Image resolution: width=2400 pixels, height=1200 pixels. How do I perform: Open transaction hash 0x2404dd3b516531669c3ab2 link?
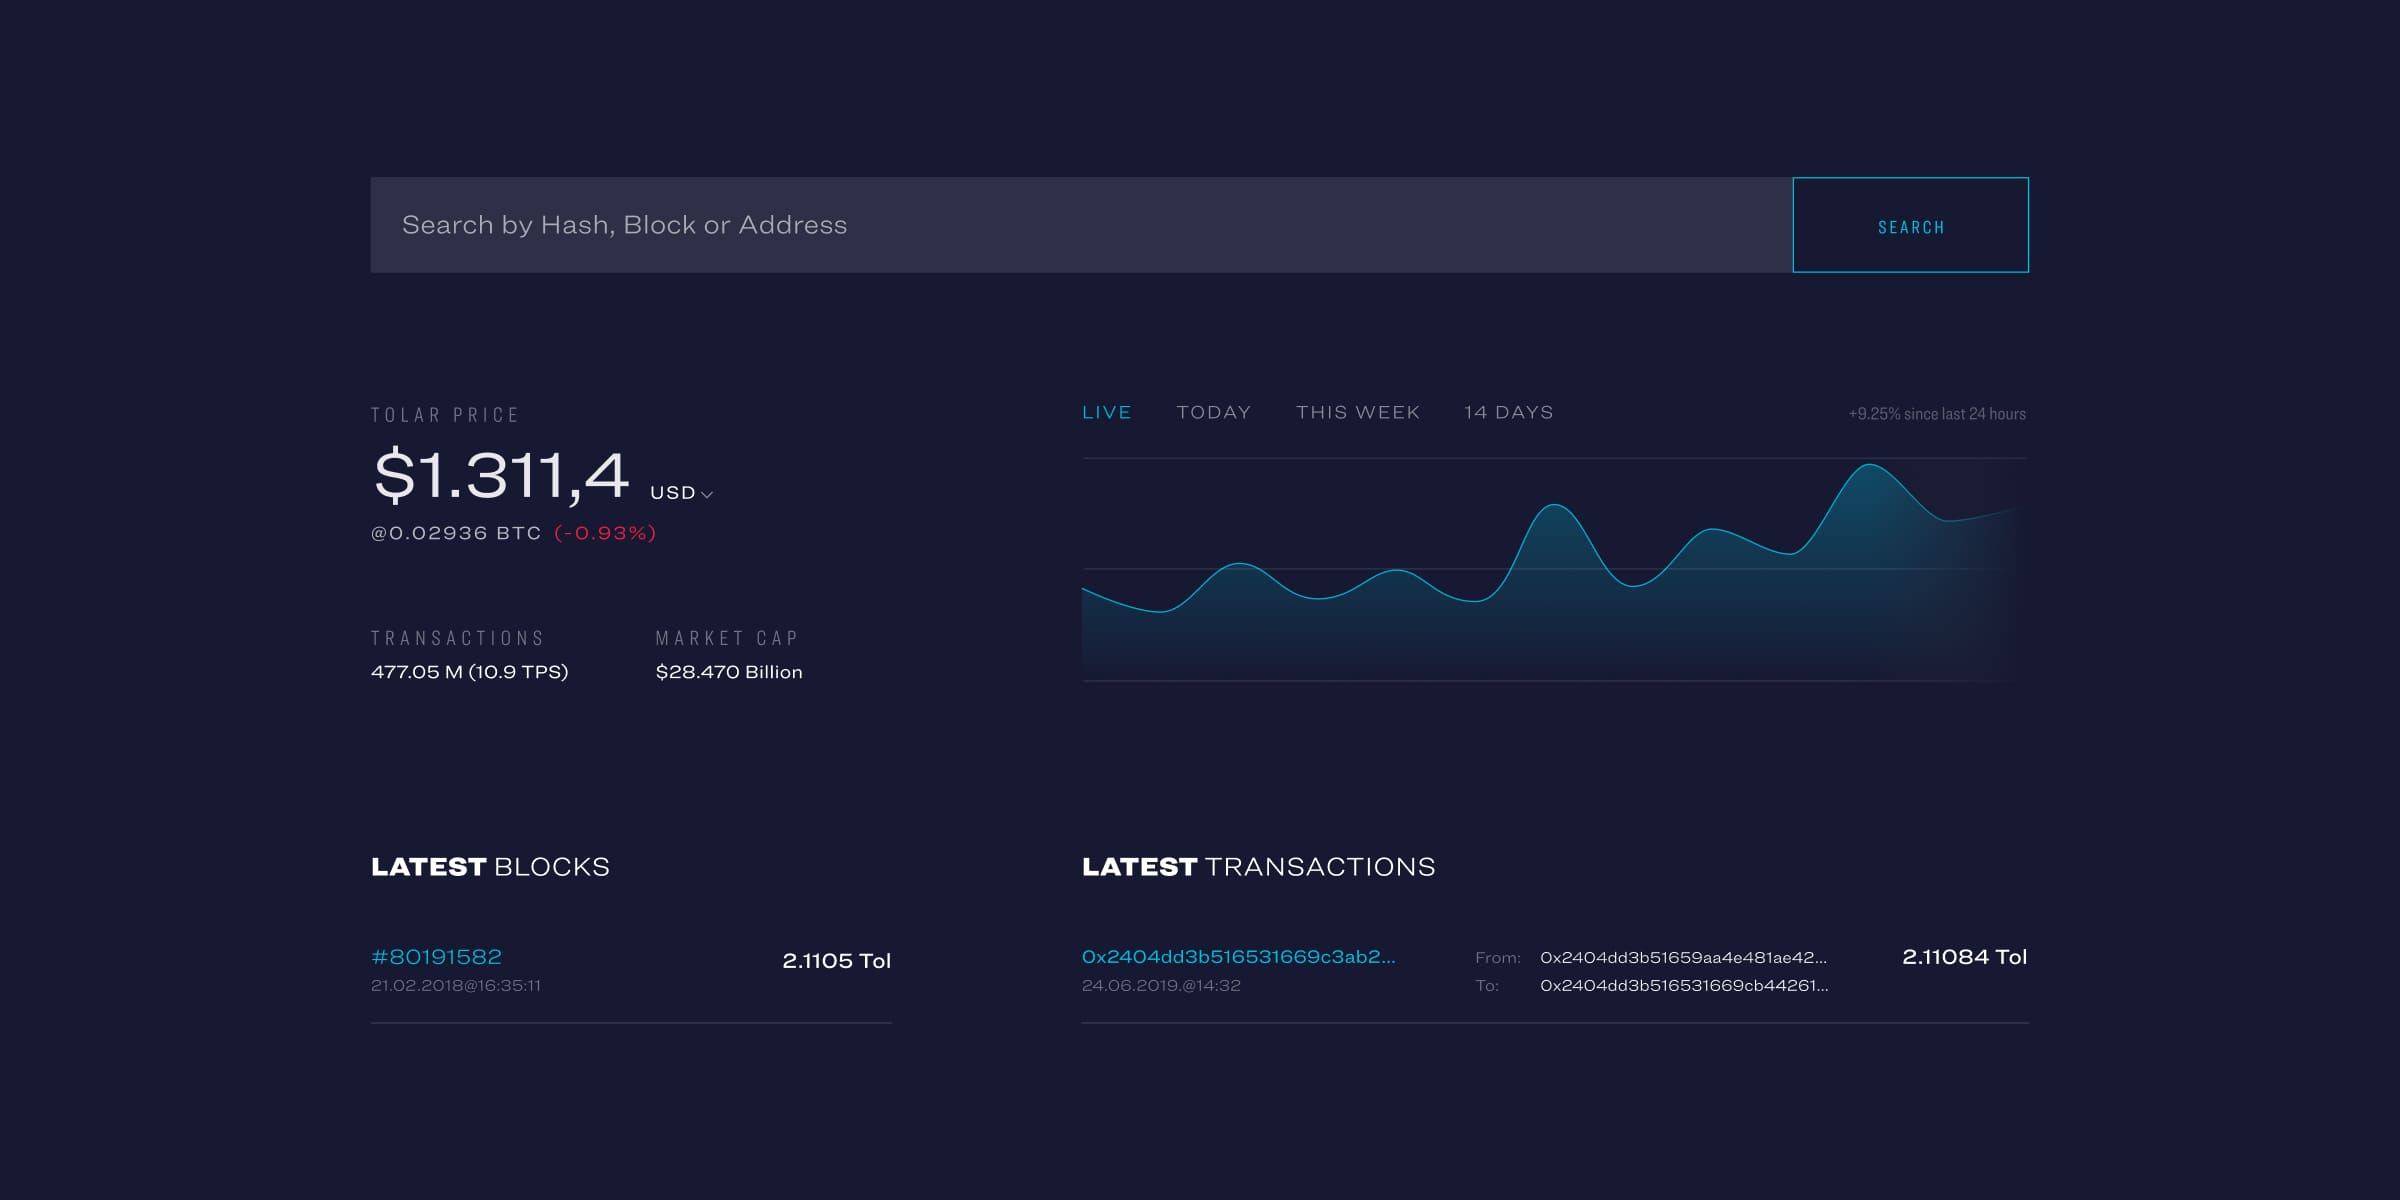point(1238,957)
